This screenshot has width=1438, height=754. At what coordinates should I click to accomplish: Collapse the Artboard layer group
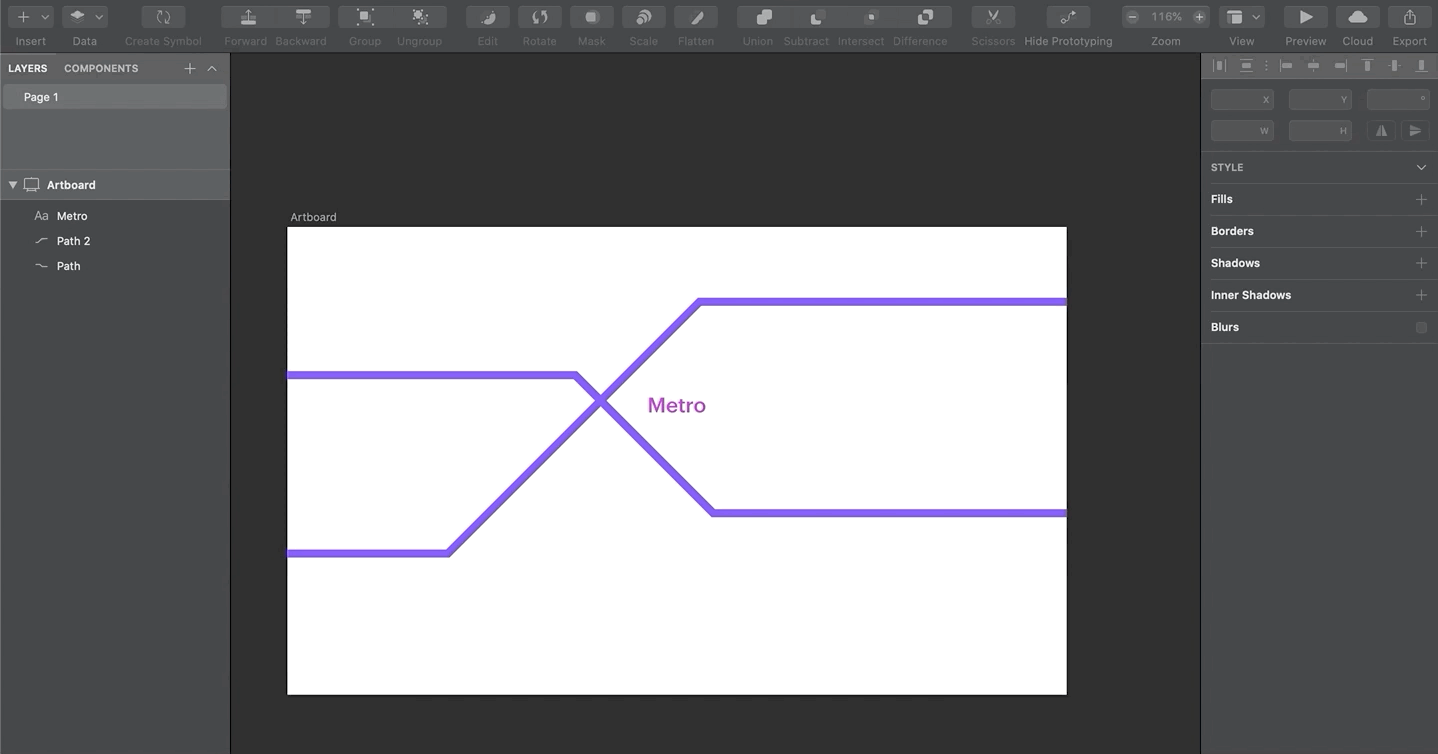pyautogui.click(x=12, y=184)
